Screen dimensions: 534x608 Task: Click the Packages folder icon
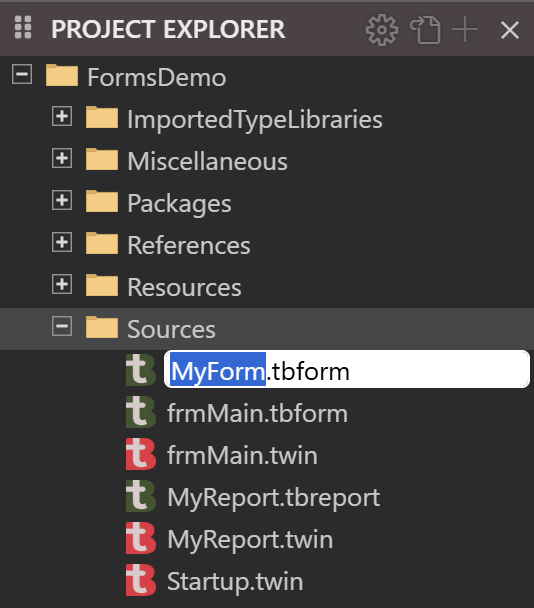[x=102, y=201]
